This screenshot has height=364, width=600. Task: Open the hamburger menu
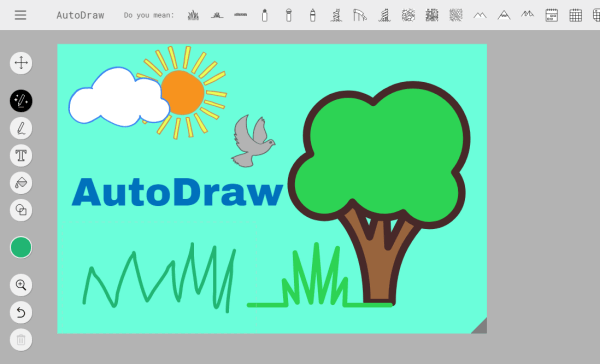click(20, 15)
